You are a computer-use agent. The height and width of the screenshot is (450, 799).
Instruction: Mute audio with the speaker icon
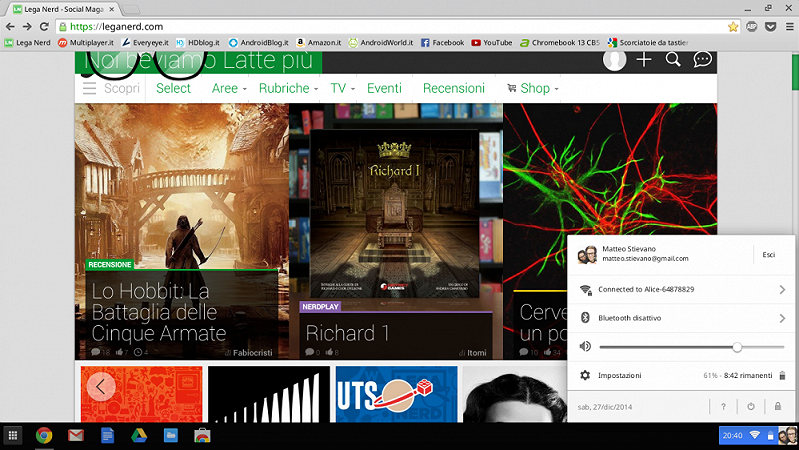585,347
